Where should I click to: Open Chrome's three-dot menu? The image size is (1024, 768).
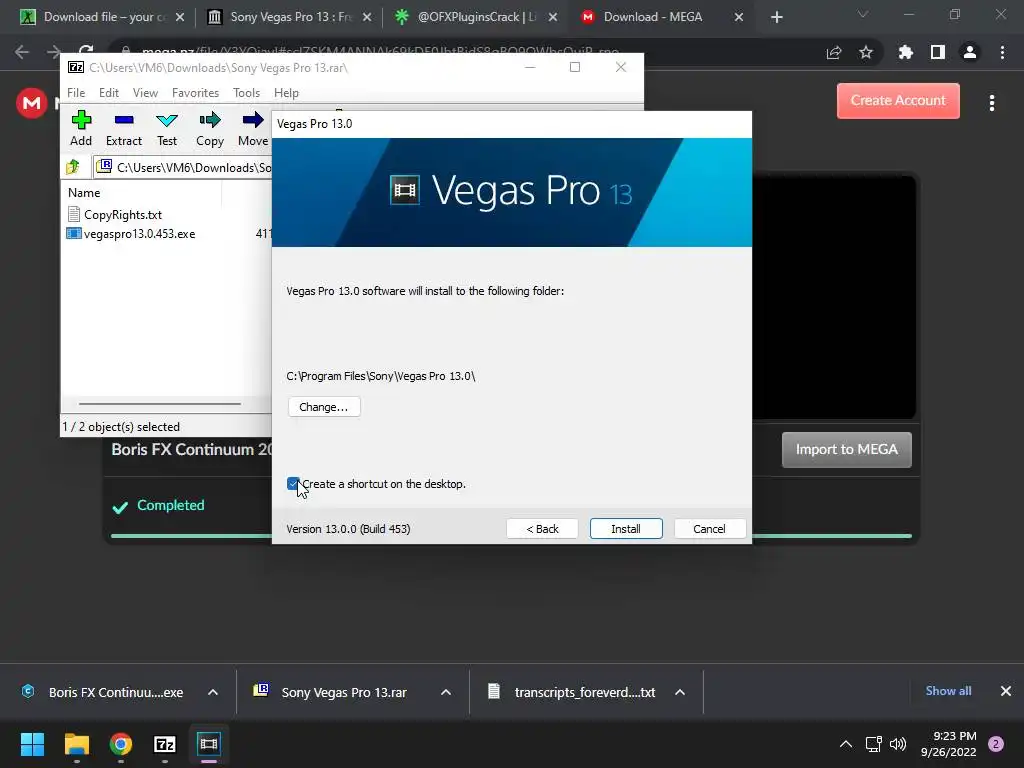point(1002,52)
